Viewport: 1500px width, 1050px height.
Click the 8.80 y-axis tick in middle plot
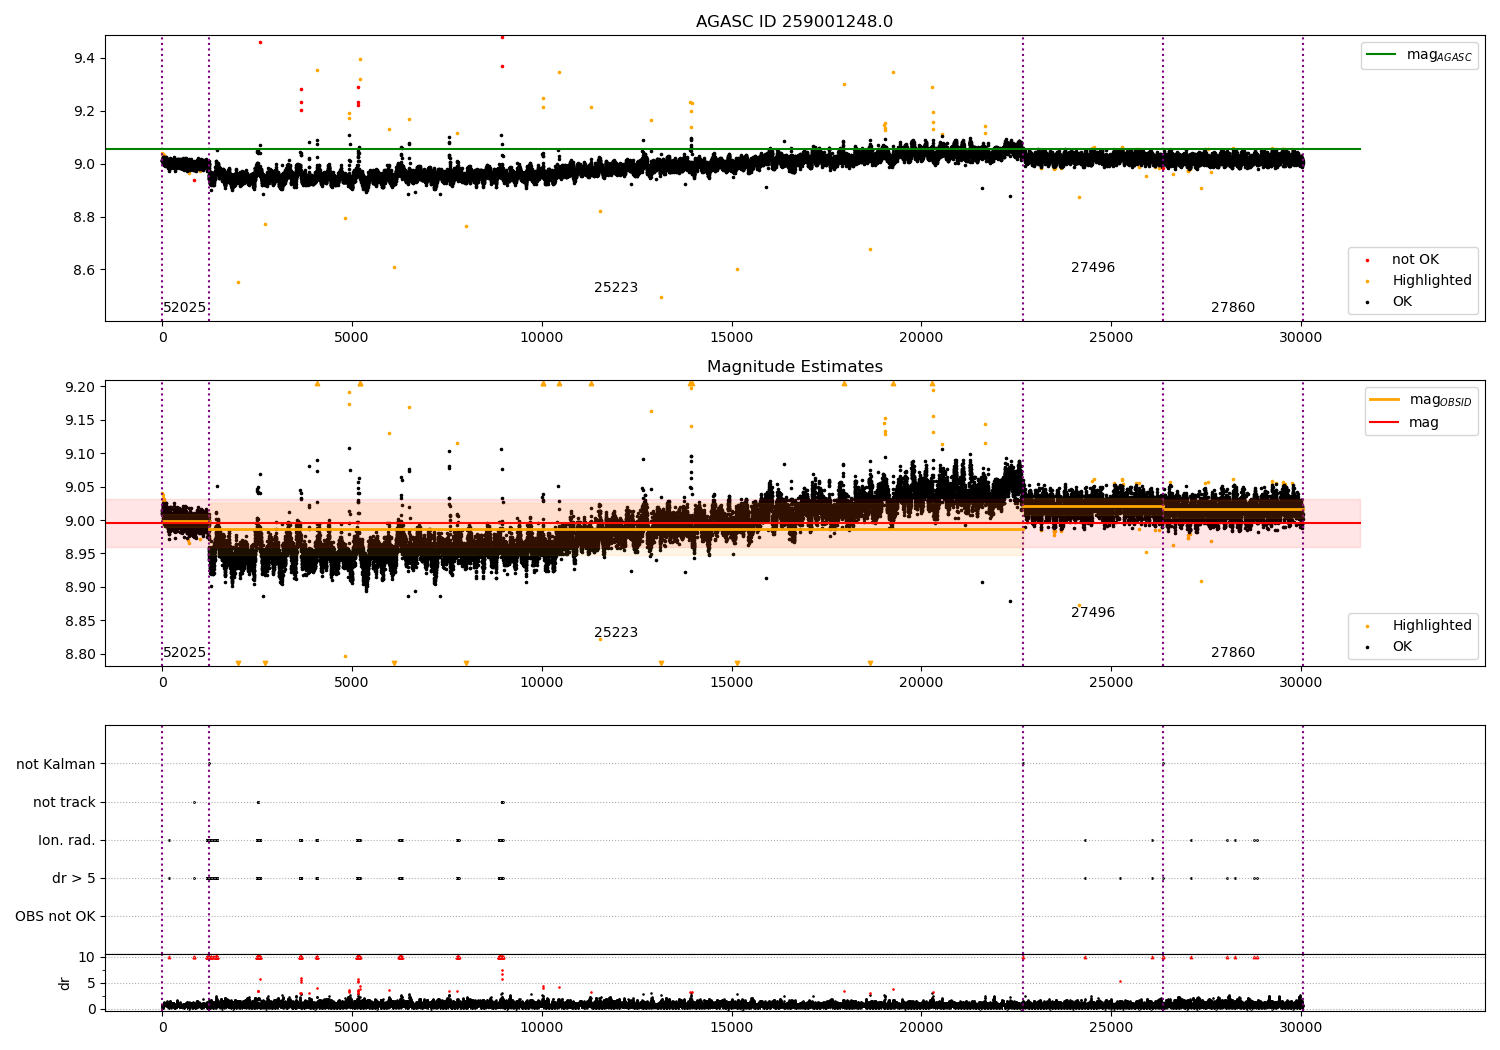pyautogui.click(x=80, y=655)
